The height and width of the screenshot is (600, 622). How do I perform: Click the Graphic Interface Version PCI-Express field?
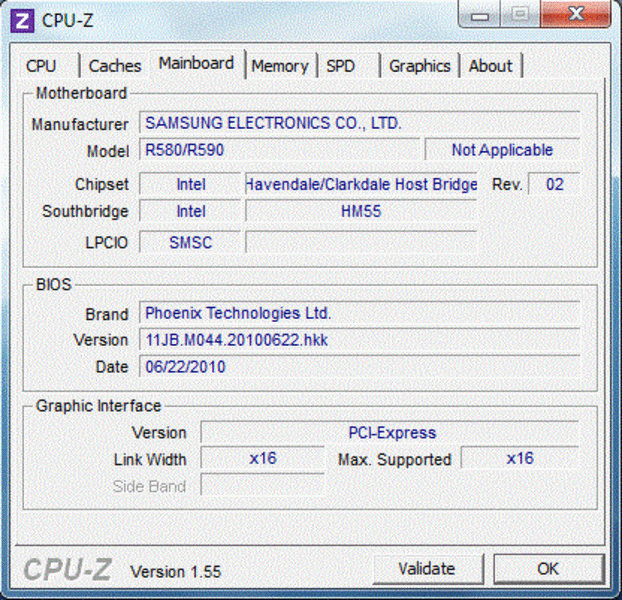tap(390, 433)
